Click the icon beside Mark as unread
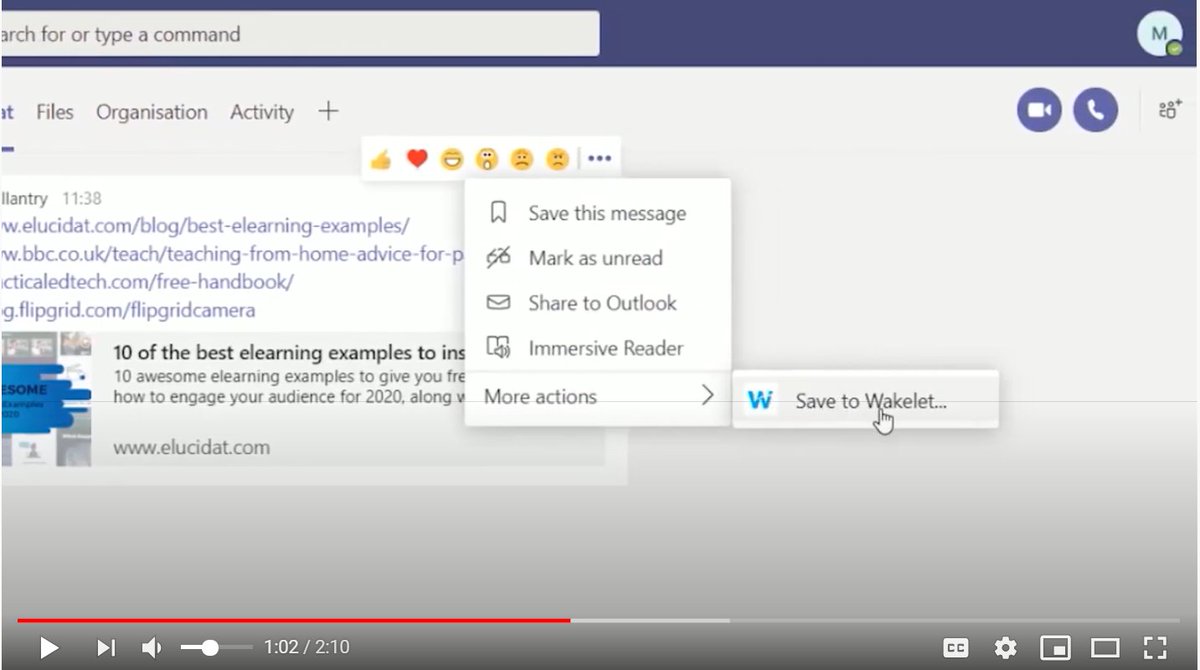Viewport: 1200px width, 670px height. coord(498,258)
